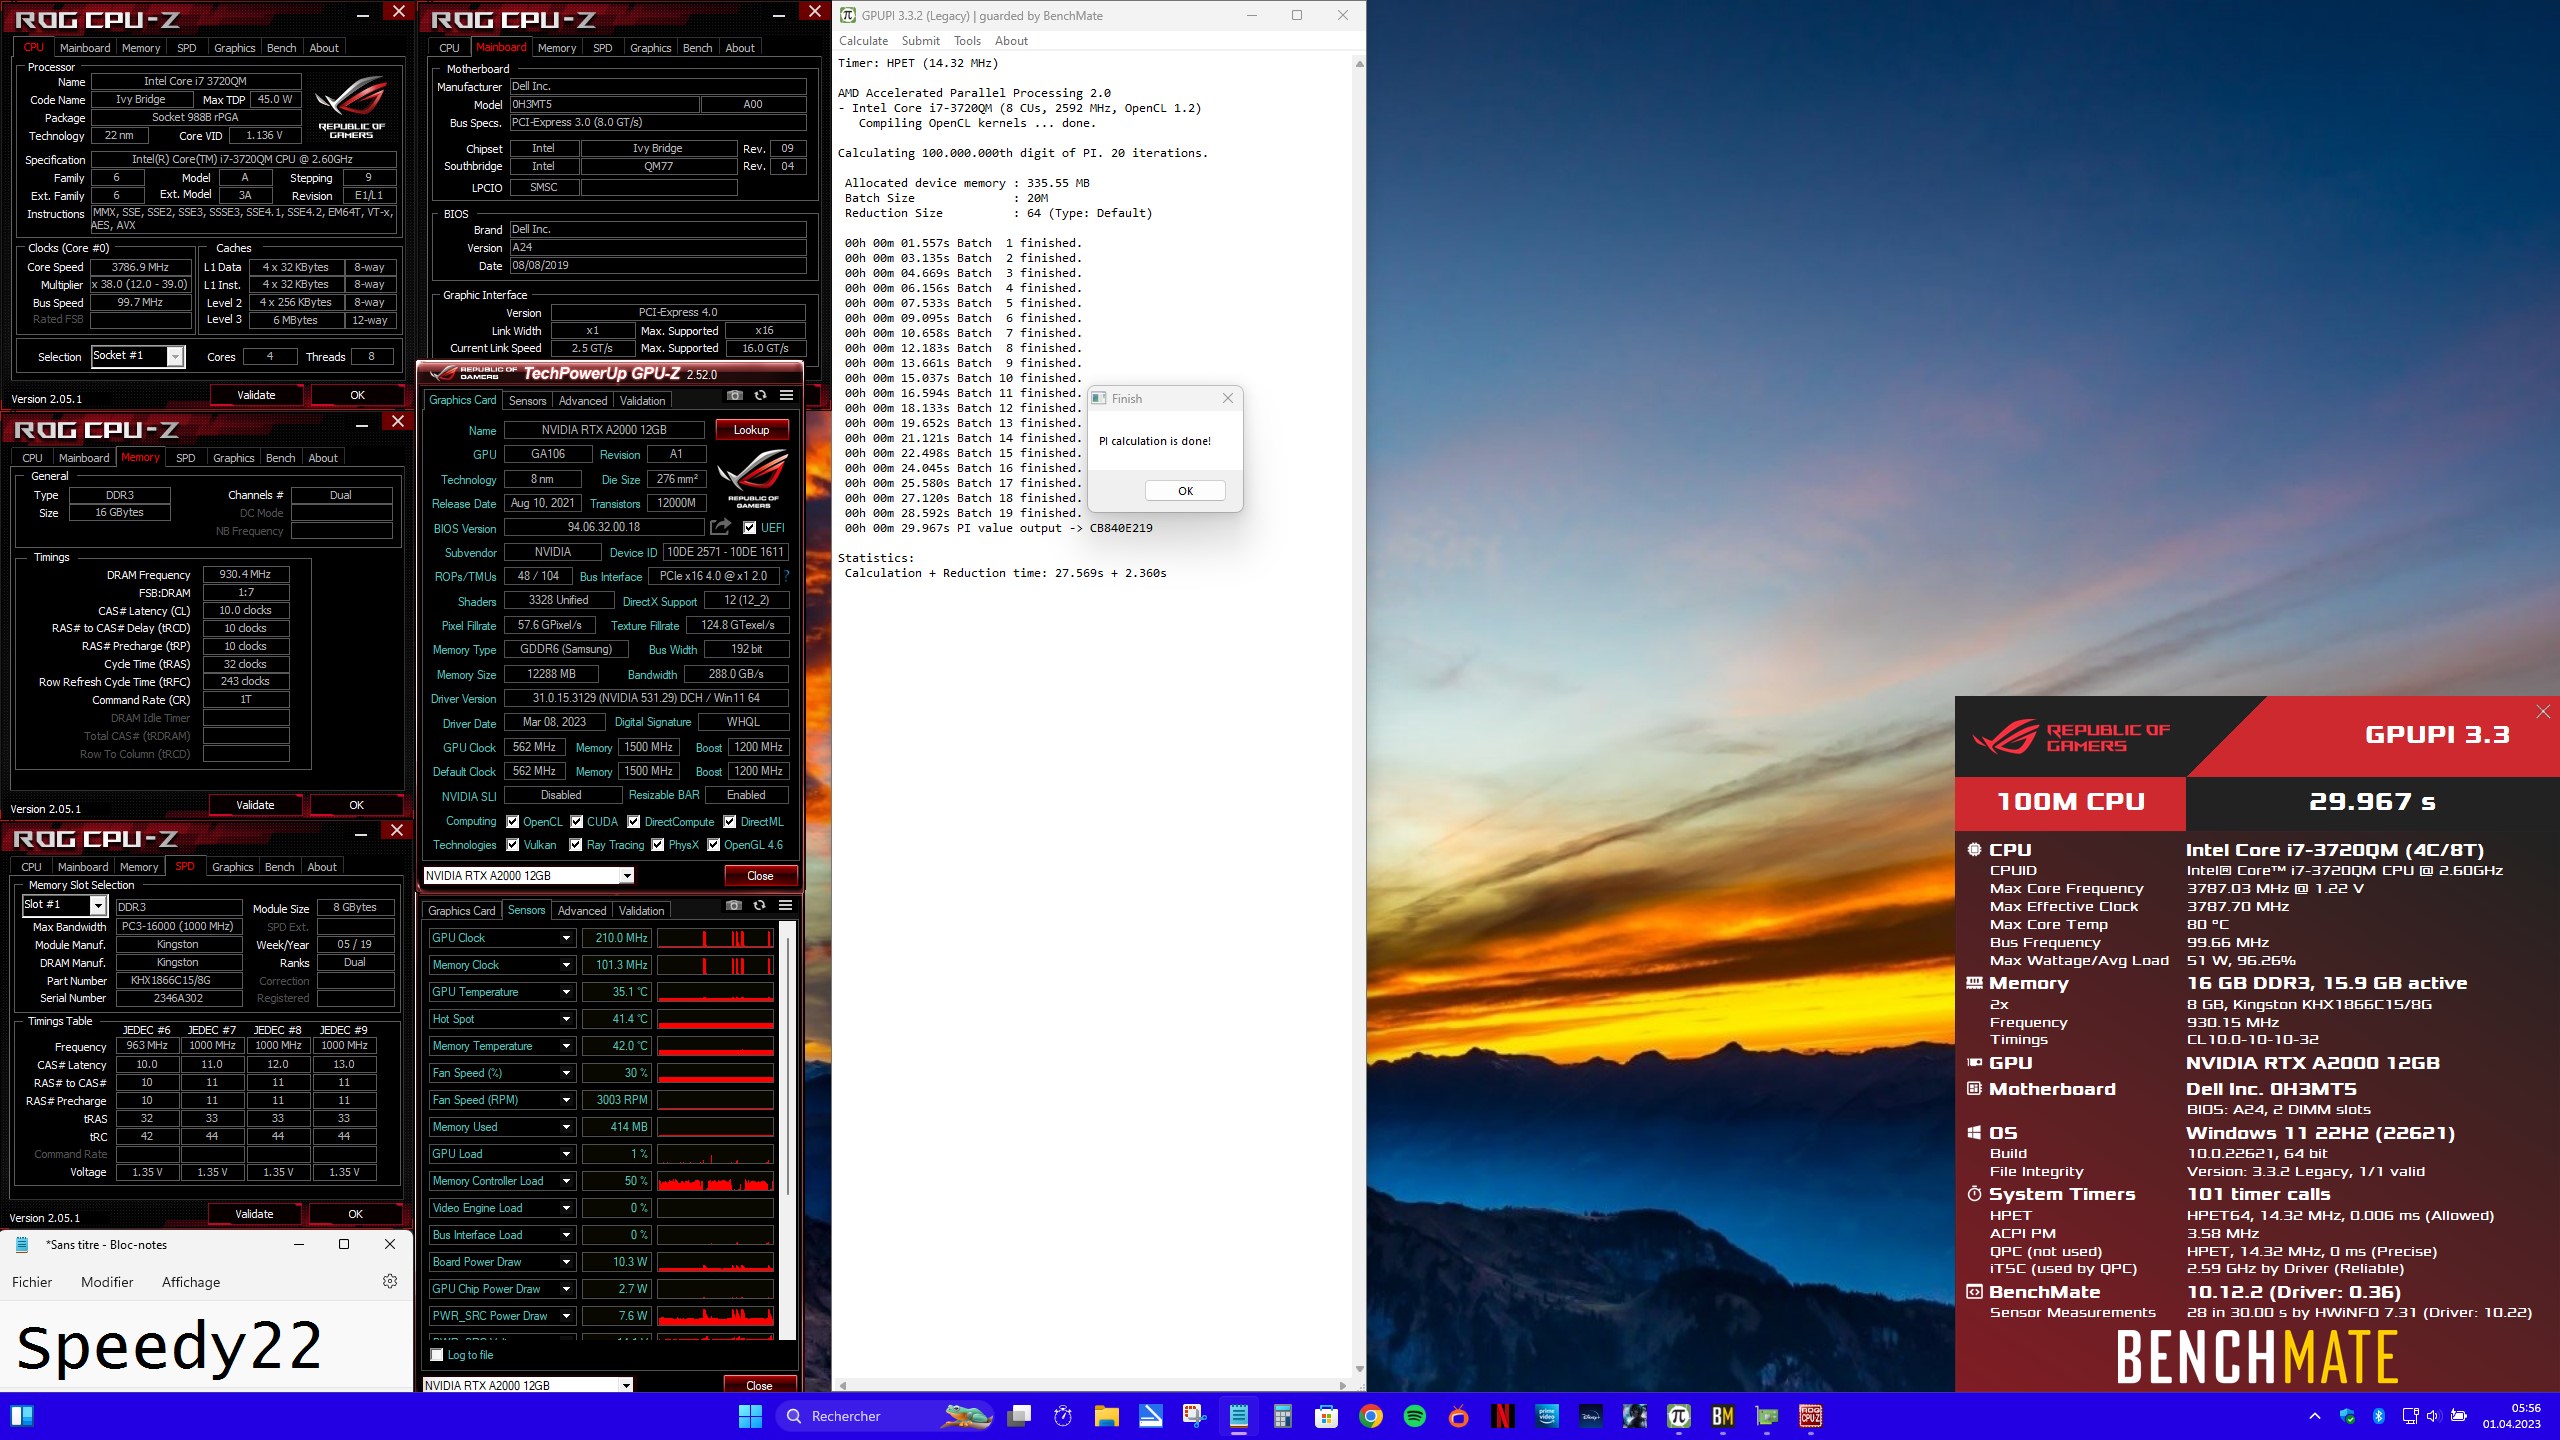Open the GPU Clock sensor dropdown
The height and width of the screenshot is (1440, 2560).
coord(566,938)
